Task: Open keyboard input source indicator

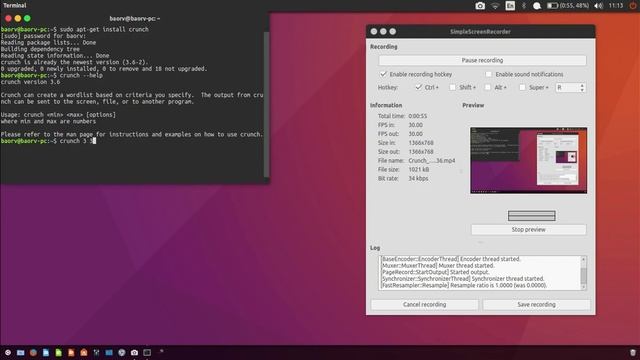Action: 510,6
